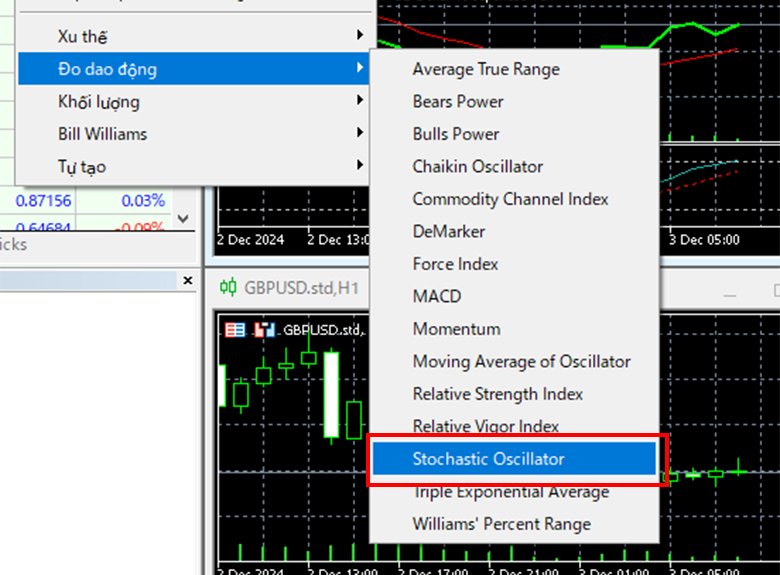Select the Đo dao động menu entry
Screen dimensions: 780x575
[194, 69]
